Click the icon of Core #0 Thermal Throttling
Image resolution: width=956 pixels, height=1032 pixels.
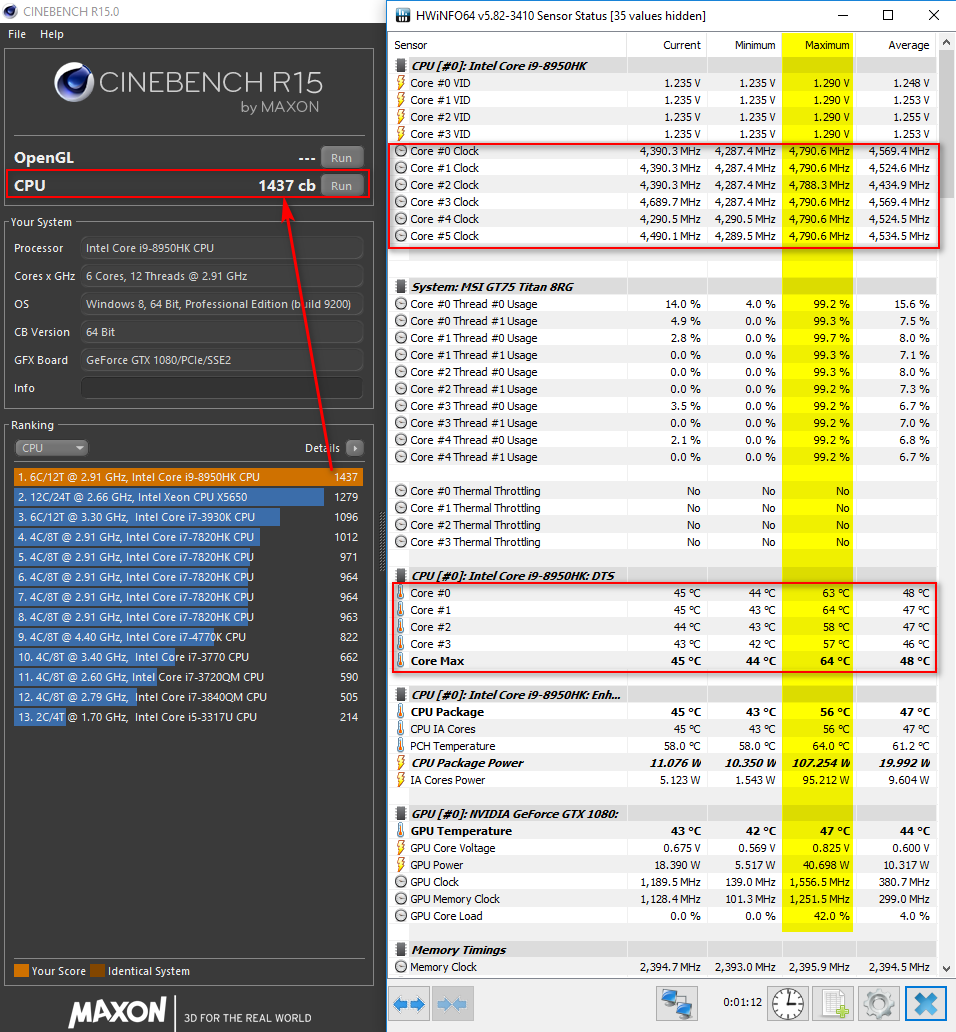coord(401,491)
